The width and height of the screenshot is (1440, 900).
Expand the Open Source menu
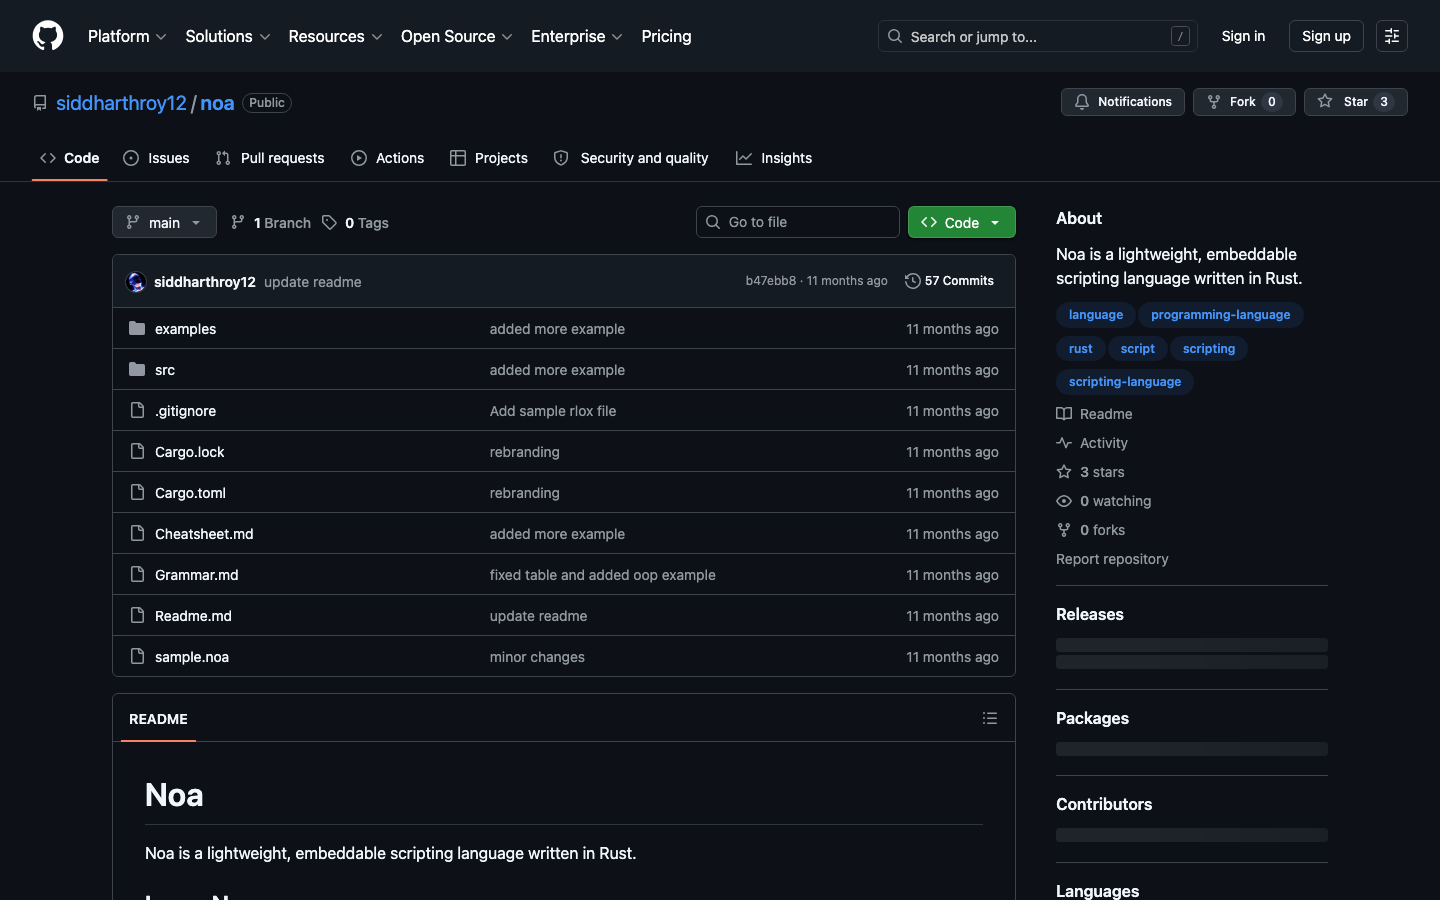point(457,36)
